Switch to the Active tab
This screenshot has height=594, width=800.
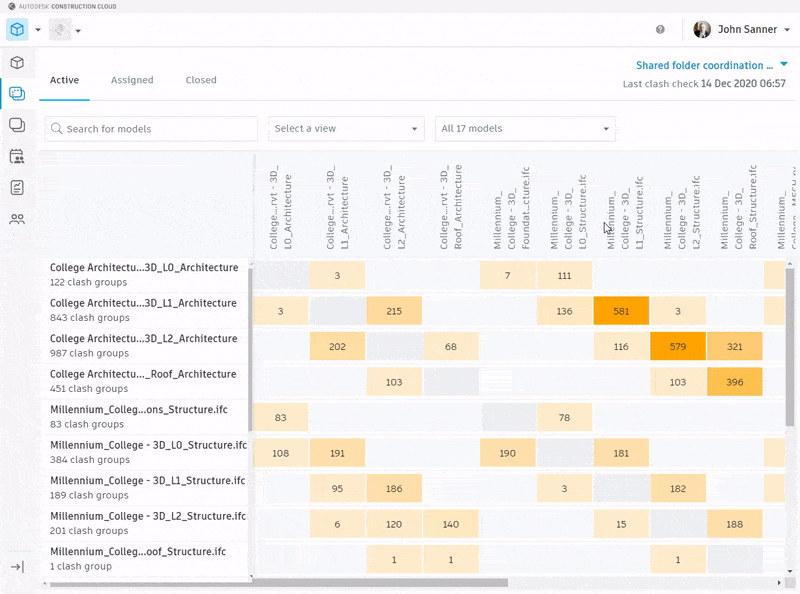coord(64,80)
